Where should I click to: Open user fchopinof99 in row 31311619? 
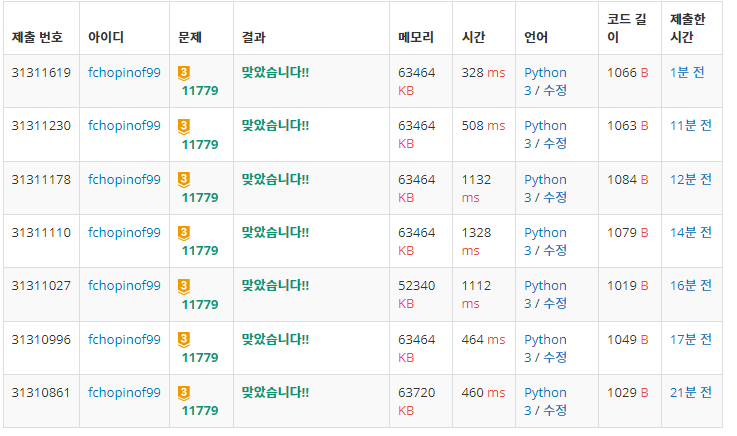(124, 73)
